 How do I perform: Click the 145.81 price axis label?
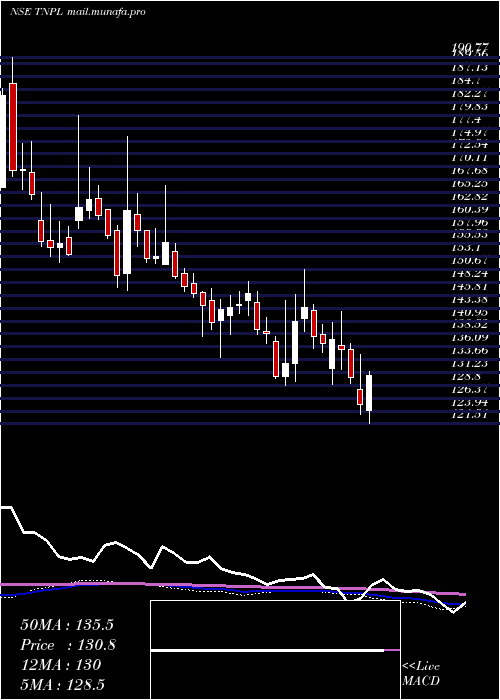469,287
